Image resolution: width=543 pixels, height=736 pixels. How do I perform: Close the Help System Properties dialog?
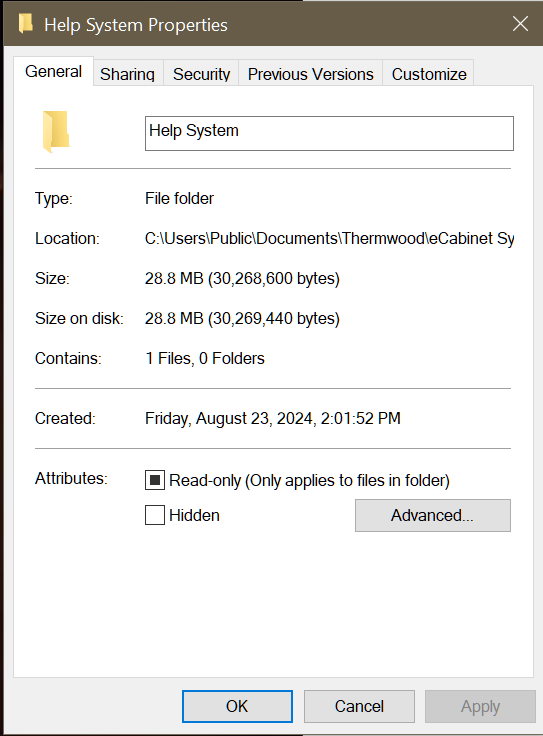[520, 23]
